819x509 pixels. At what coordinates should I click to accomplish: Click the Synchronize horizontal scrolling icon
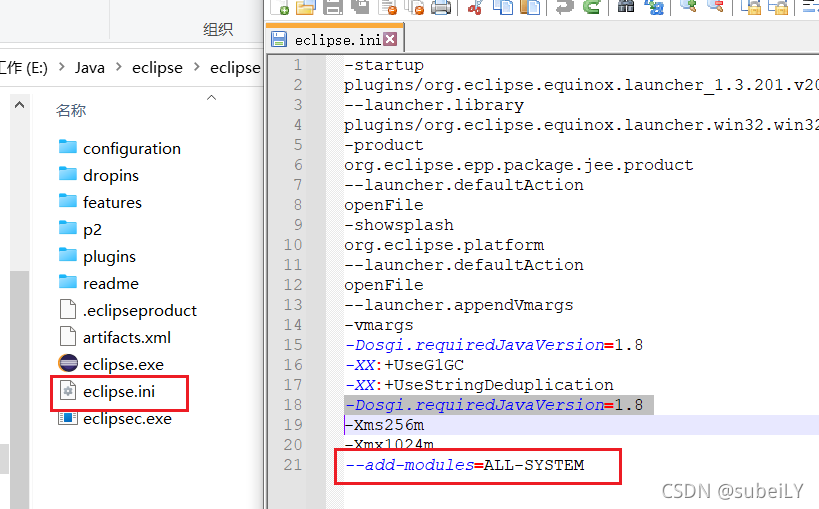pyautogui.click(x=780, y=7)
